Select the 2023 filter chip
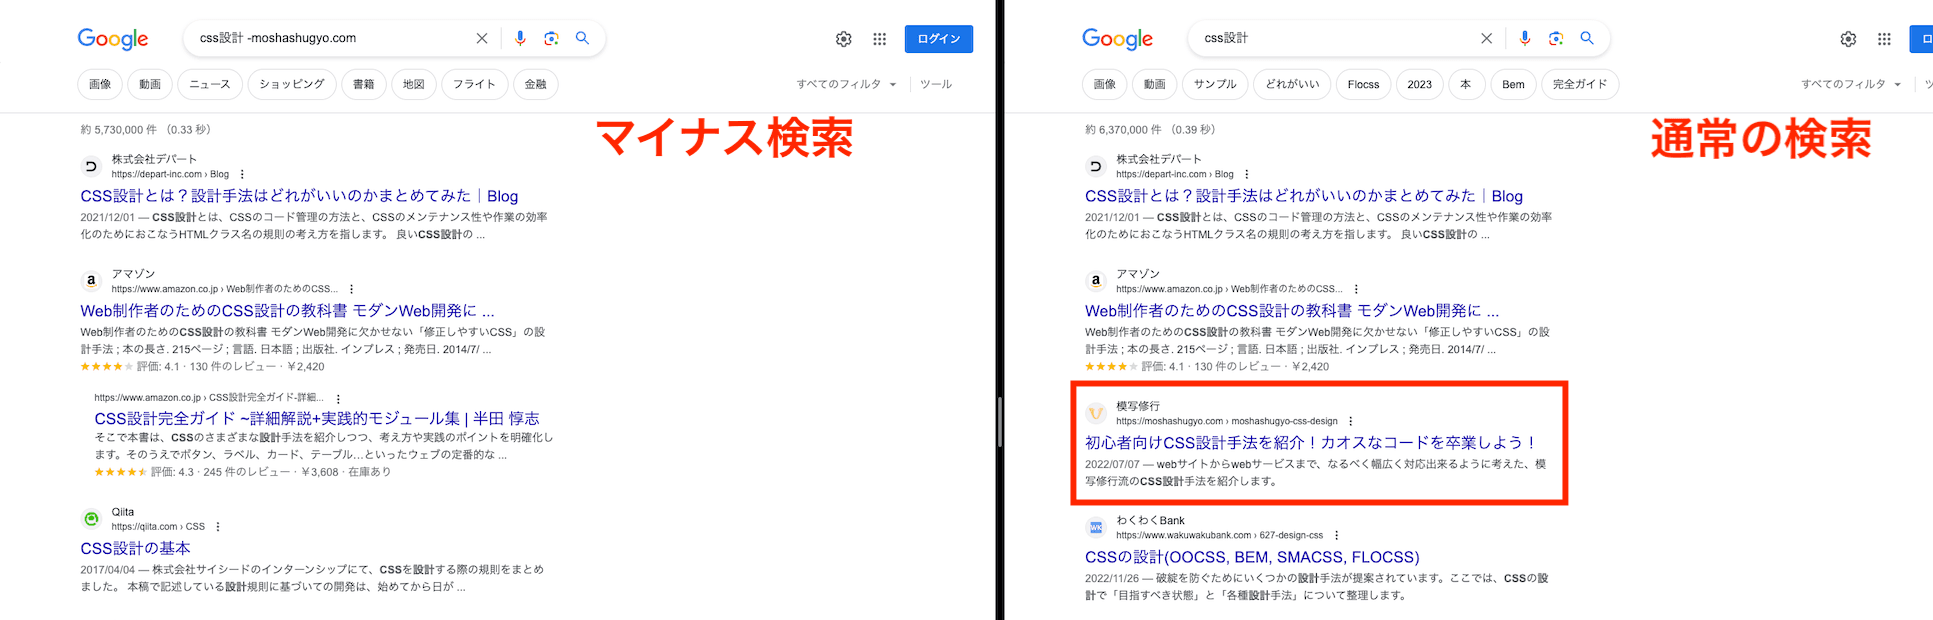Viewport: 1933px width, 620px height. [1420, 84]
